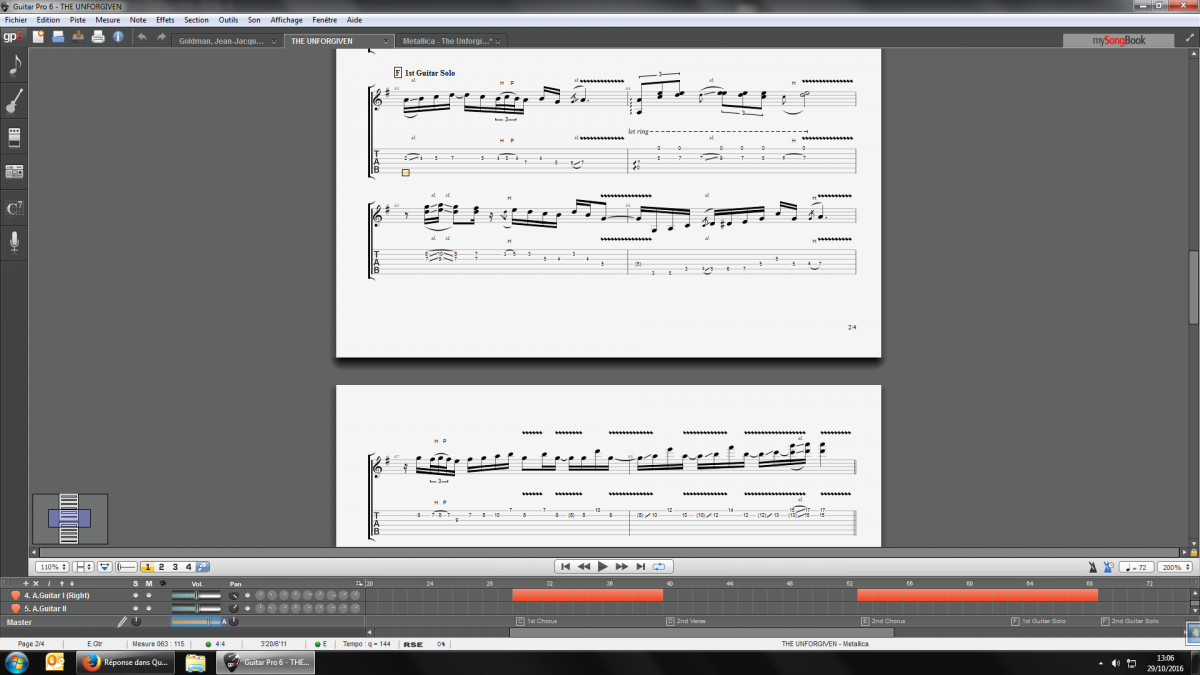Click the eye visibility icon in track header
The width and height of the screenshot is (1200, 675).
click(163, 583)
